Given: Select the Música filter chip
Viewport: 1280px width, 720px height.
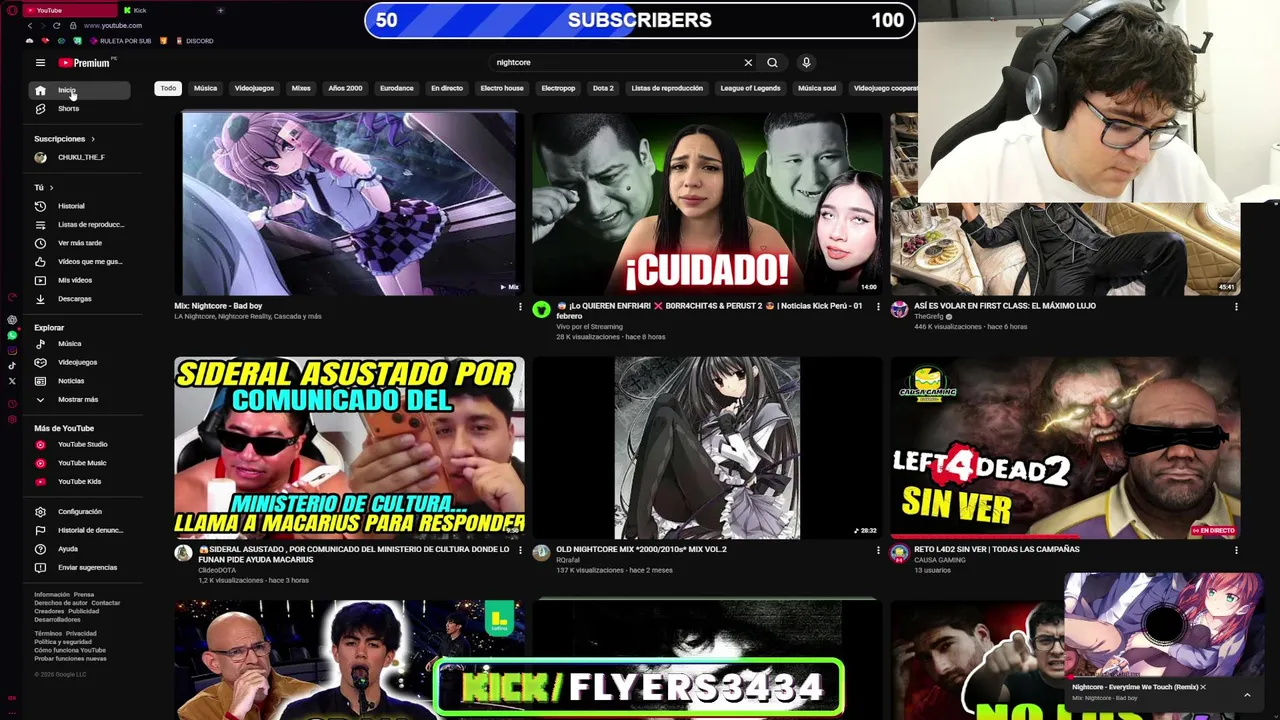Looking at the screenshot, I should click(x=205, y=88).
